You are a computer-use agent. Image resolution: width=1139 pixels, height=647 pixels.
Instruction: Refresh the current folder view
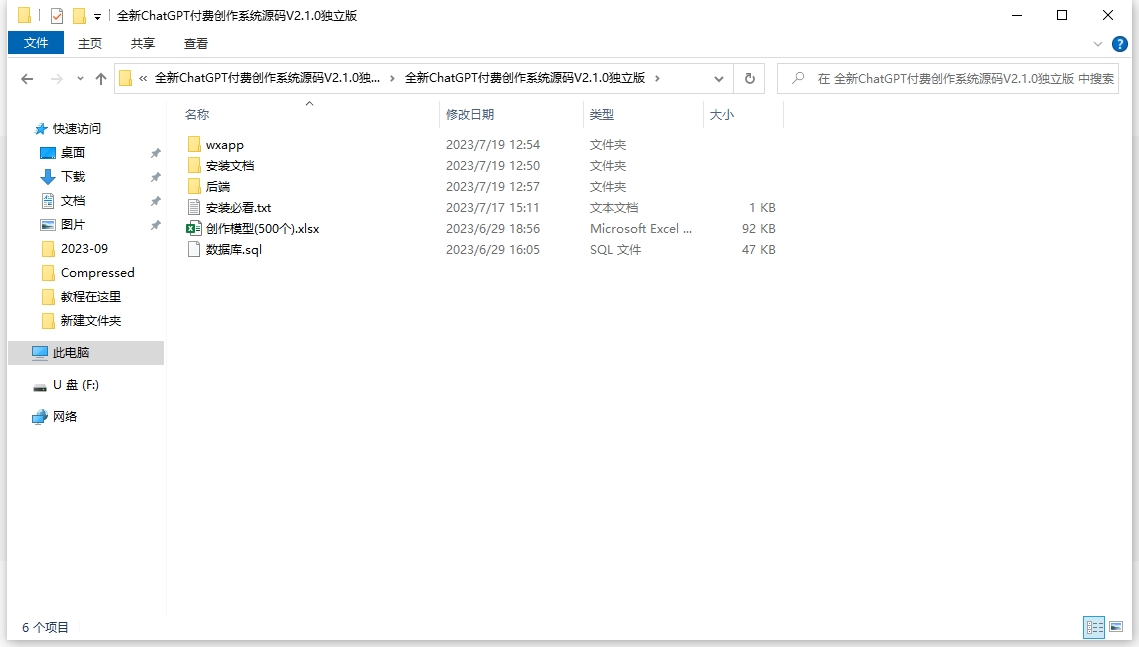750,78
